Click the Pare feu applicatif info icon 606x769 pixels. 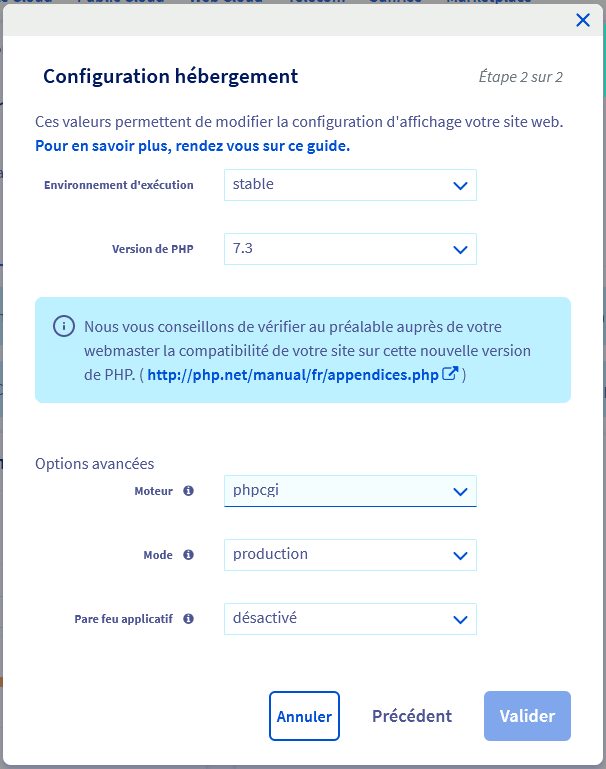[x=189, y=619]
